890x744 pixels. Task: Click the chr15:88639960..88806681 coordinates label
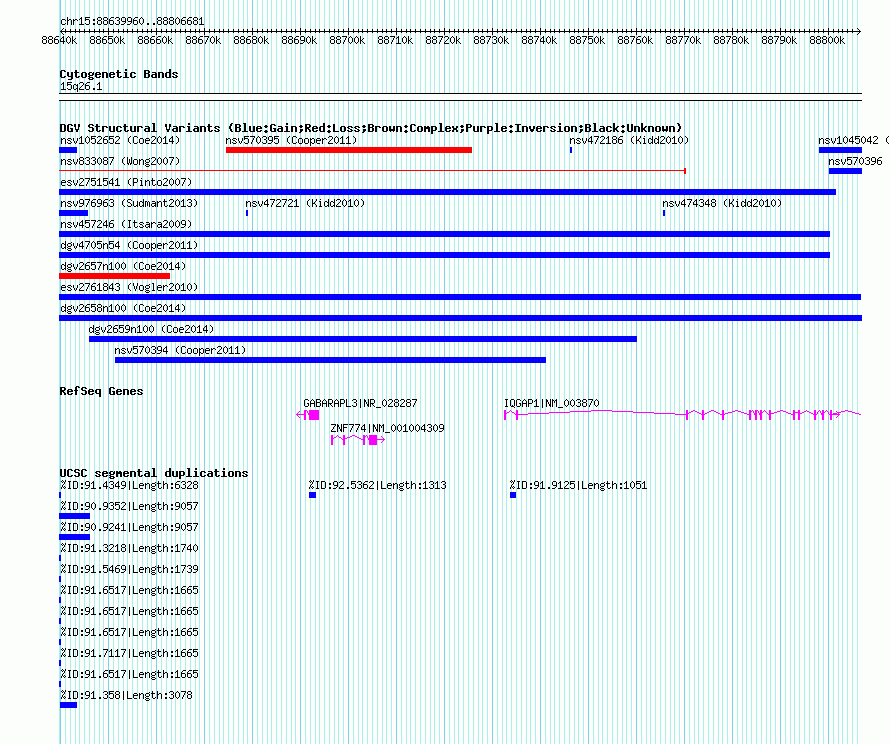tap(132, 21)
